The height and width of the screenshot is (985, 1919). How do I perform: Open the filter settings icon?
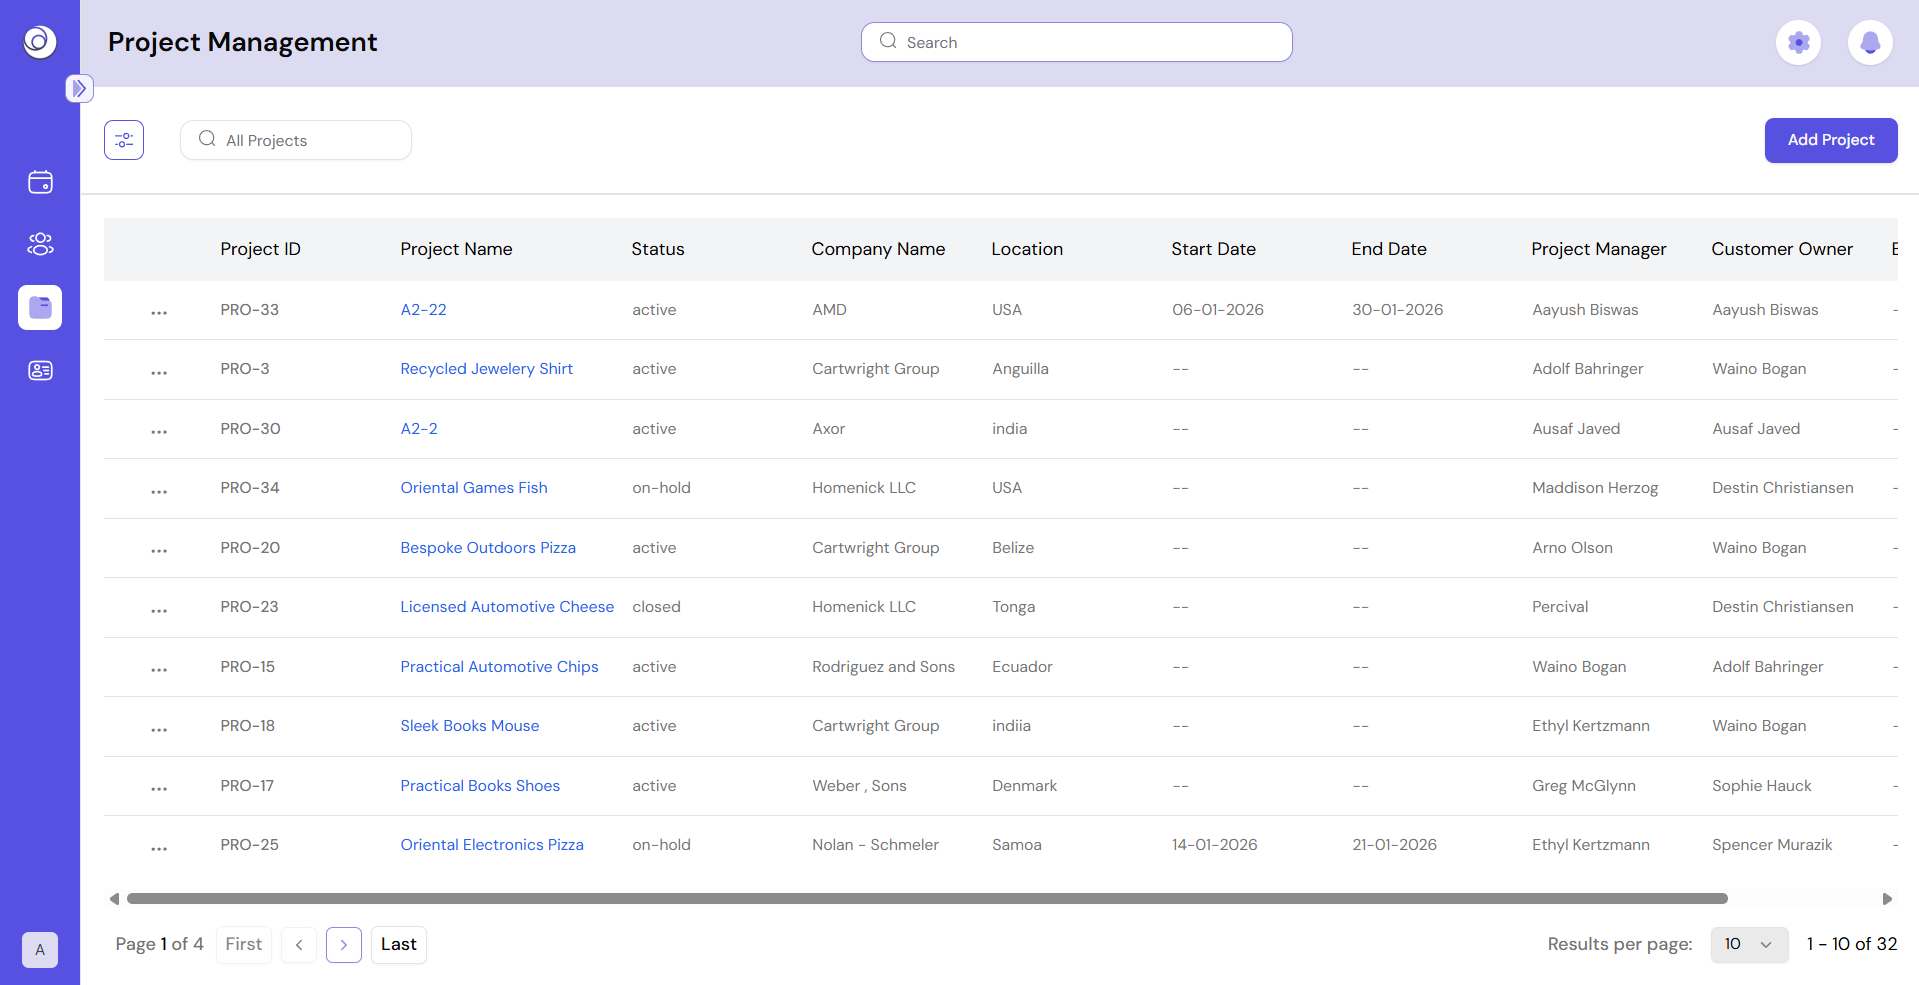tap(124, 140)
